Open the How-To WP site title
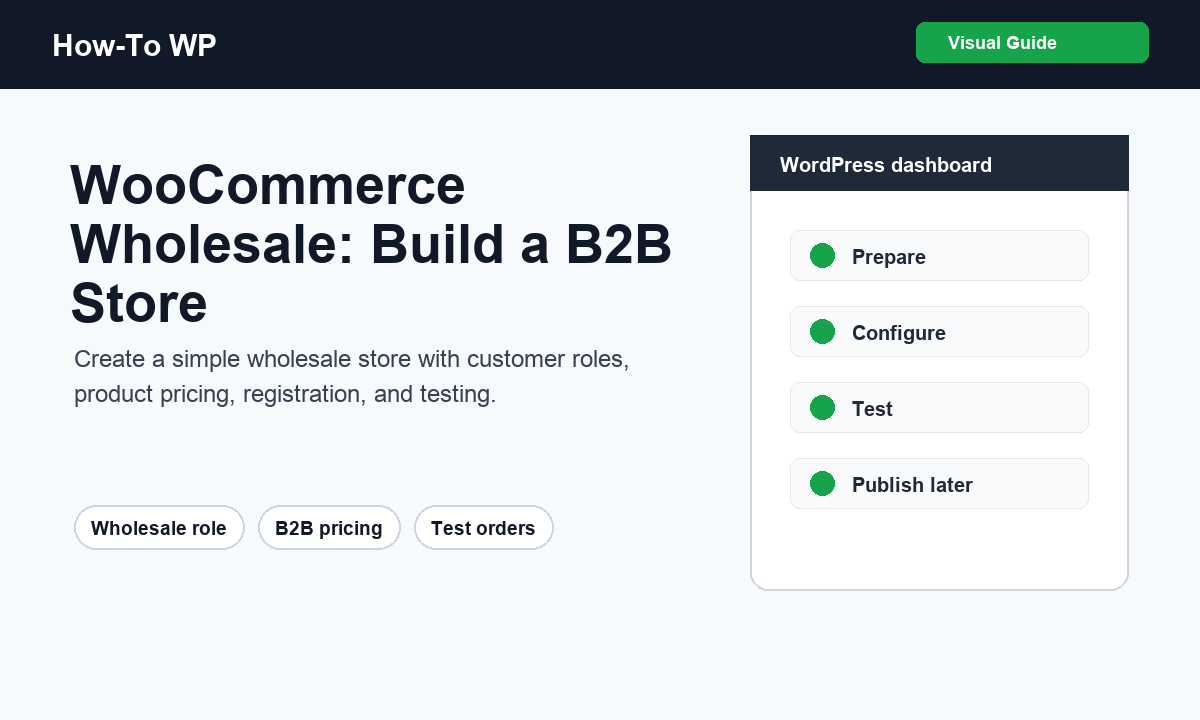This screenshot has height=720, width=1200. coord(134,45)
